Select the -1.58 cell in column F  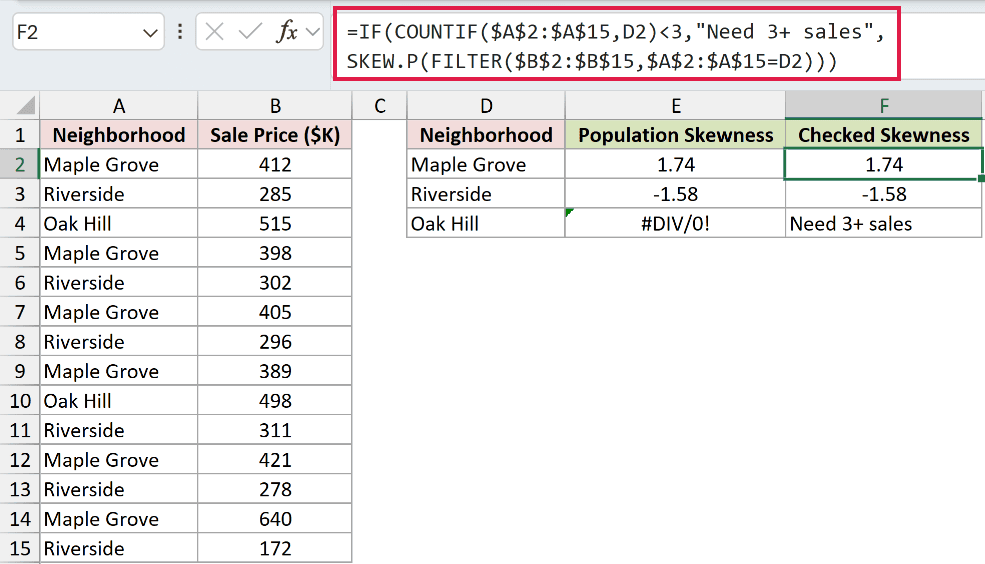883,194
